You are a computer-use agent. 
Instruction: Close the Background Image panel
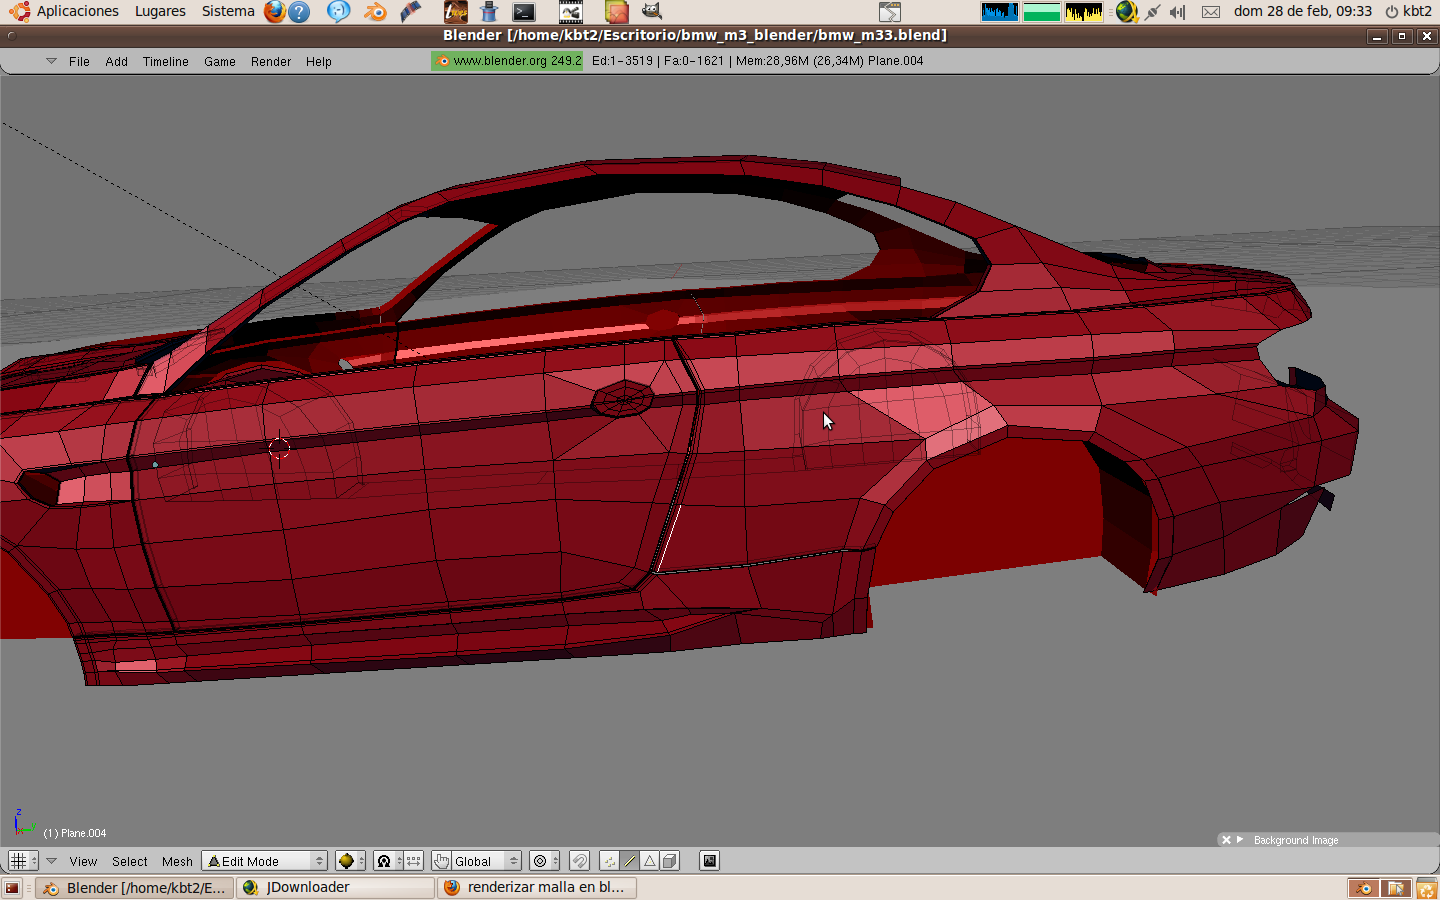click(1226, 840)
